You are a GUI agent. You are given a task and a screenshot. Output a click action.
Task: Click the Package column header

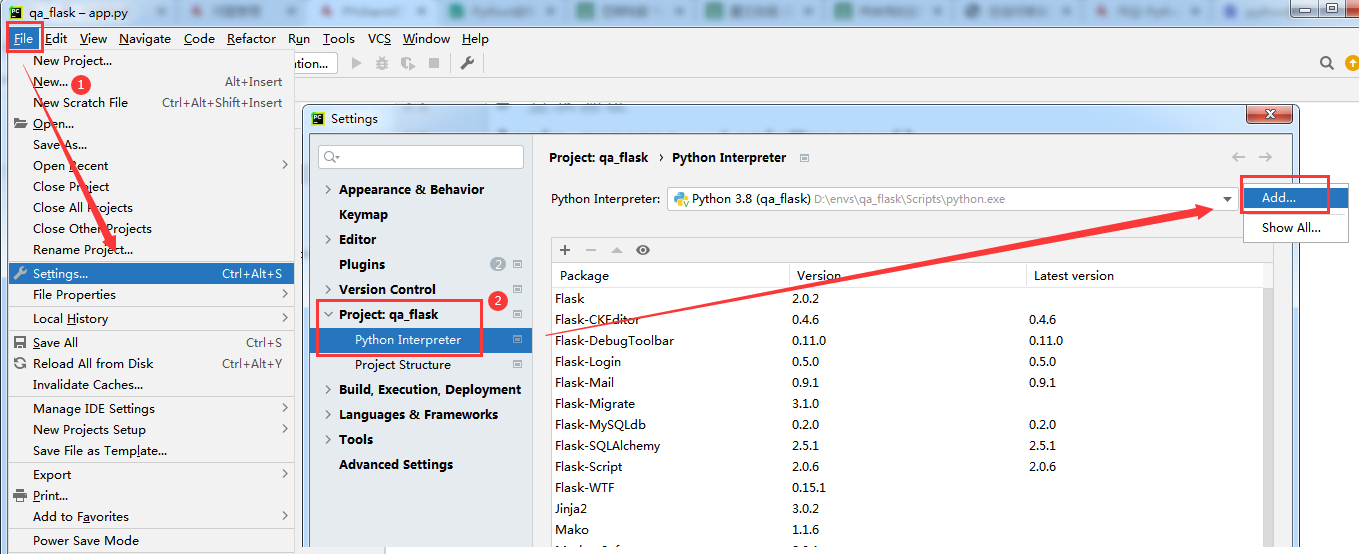[x=670, y=275]
